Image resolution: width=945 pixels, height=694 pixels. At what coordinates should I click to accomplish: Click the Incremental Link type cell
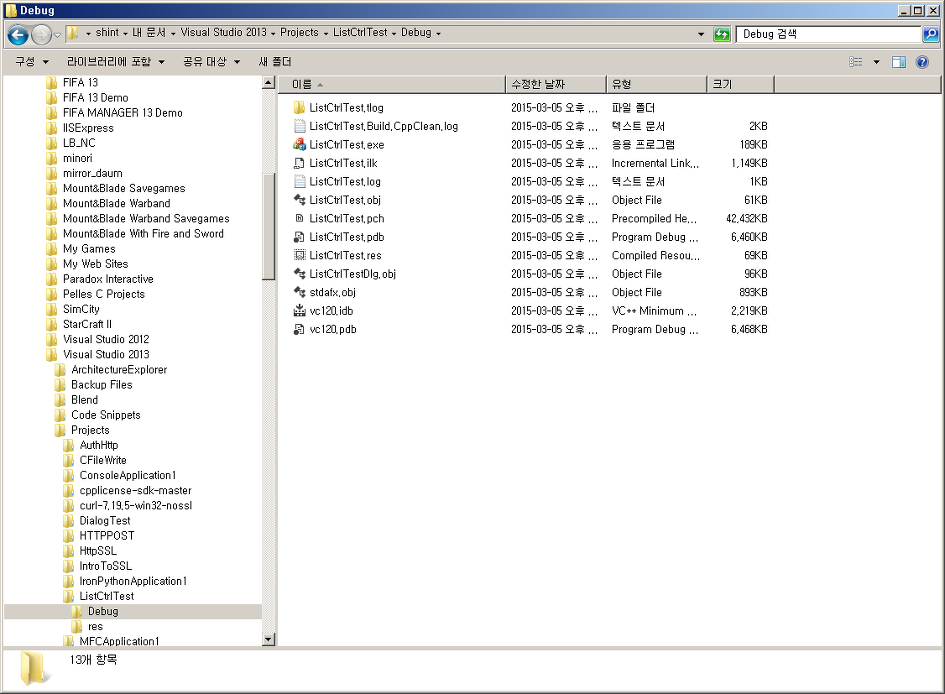pos(655,163)
